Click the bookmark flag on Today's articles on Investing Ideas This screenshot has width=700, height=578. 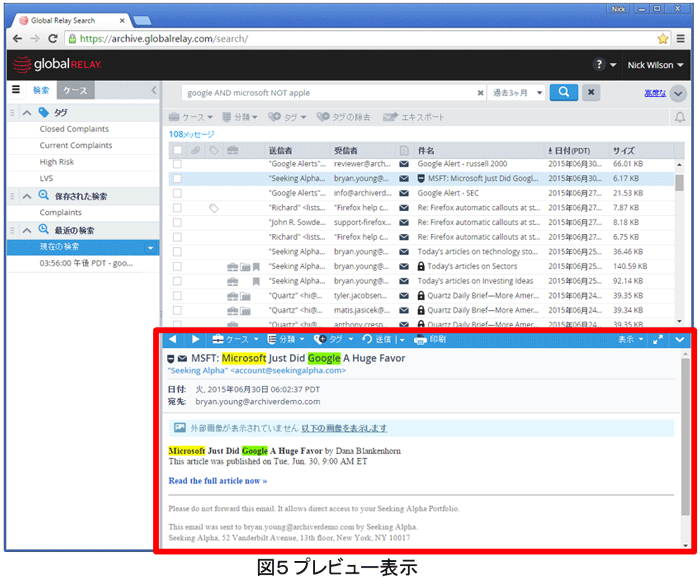(256, 281)
